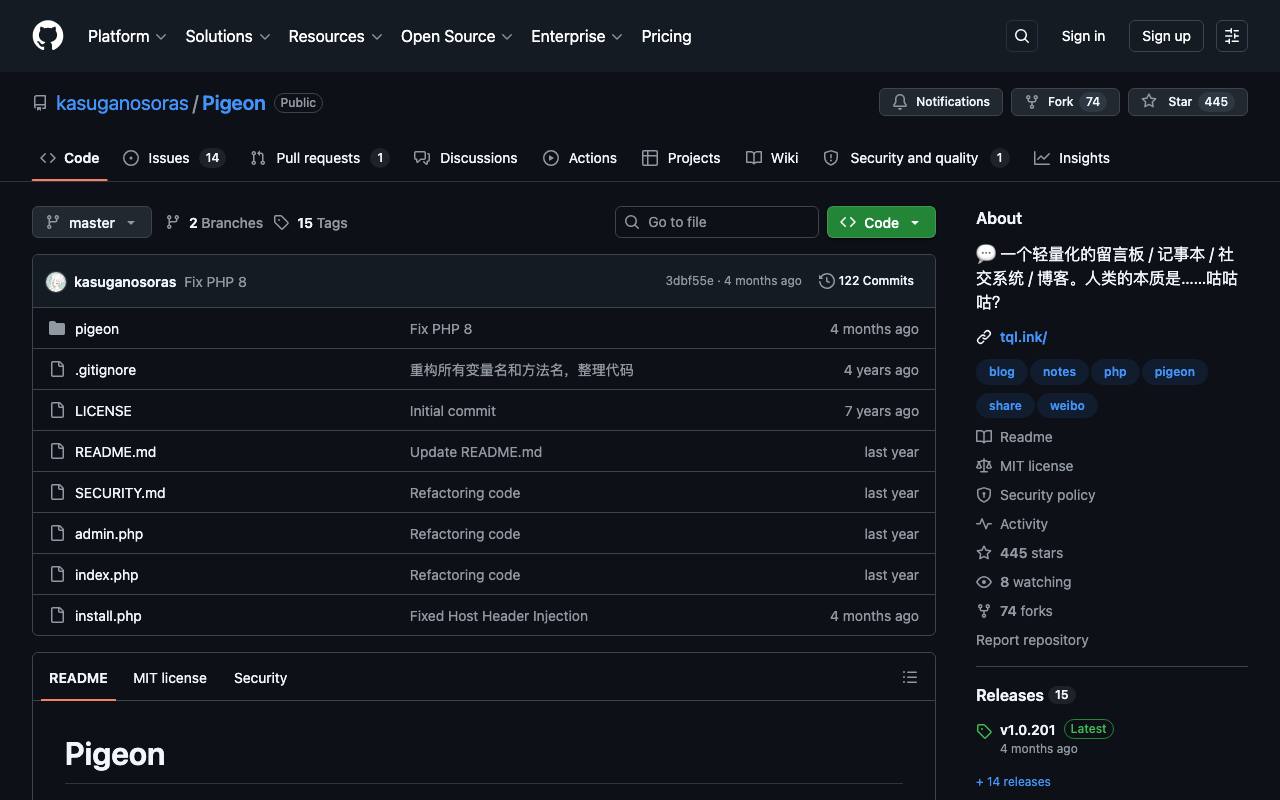Open the Security and quality tab
The width and height of the screenshot is (1280, 800).
point(916,158)
